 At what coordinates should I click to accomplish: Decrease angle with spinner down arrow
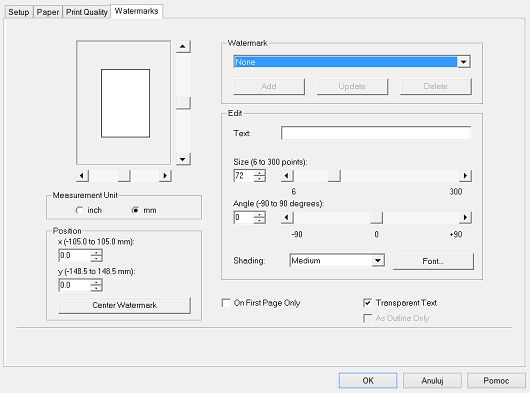pos(260,220)
